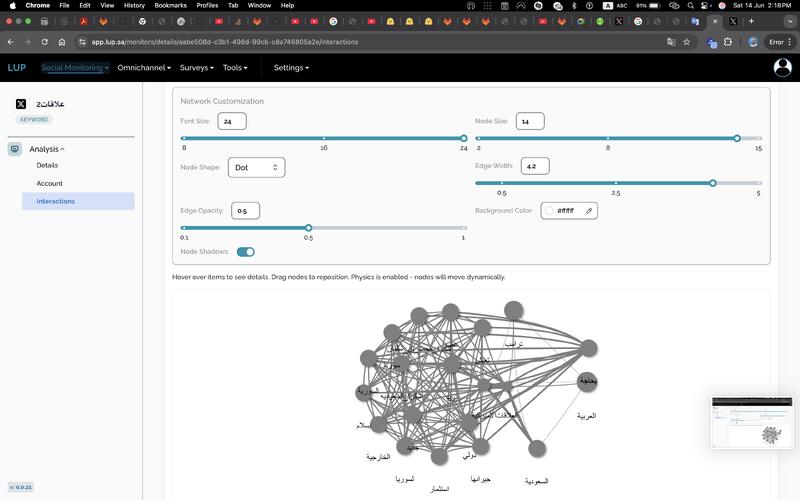Click the KEYWORD badge
Image resolution: width=800 pixels, height=500 pixels.
pyautogui.click(x=34, y=119)
